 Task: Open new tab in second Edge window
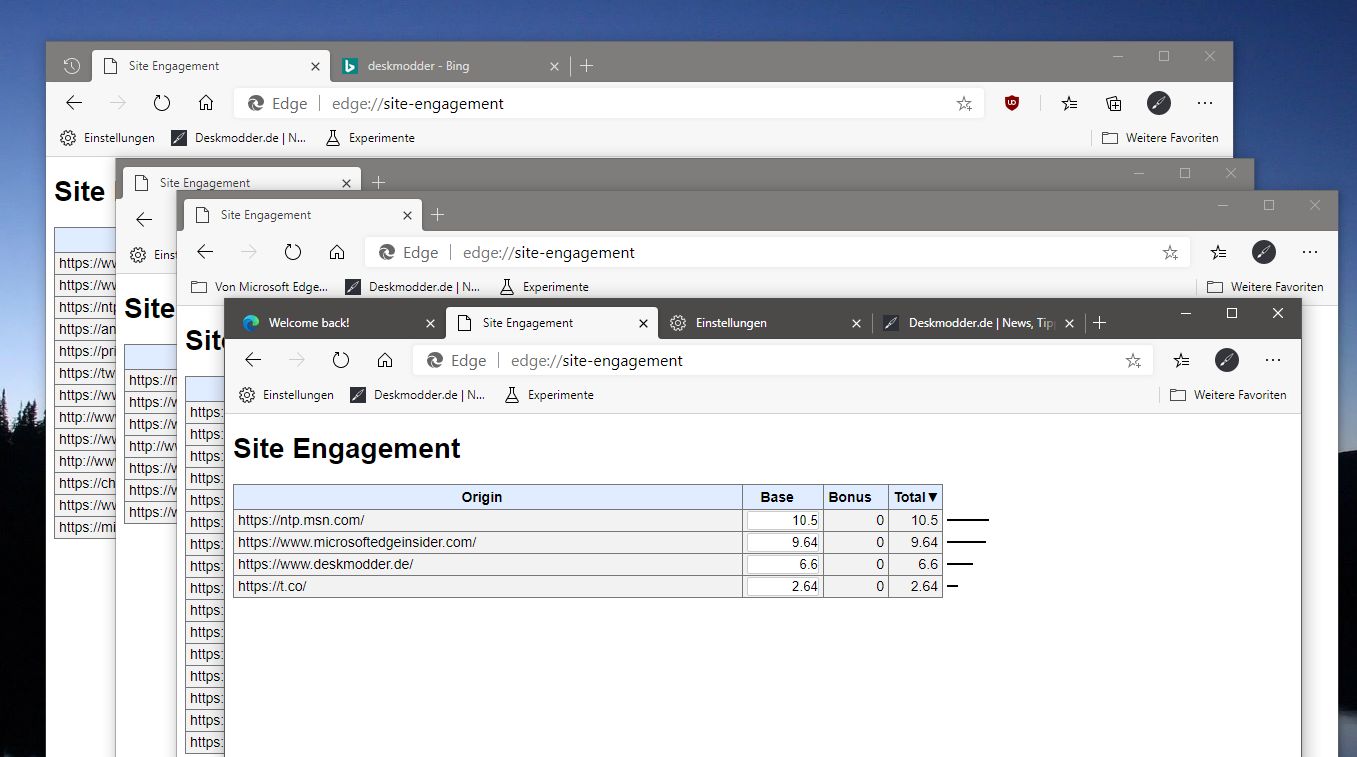[x=378, y=183]
